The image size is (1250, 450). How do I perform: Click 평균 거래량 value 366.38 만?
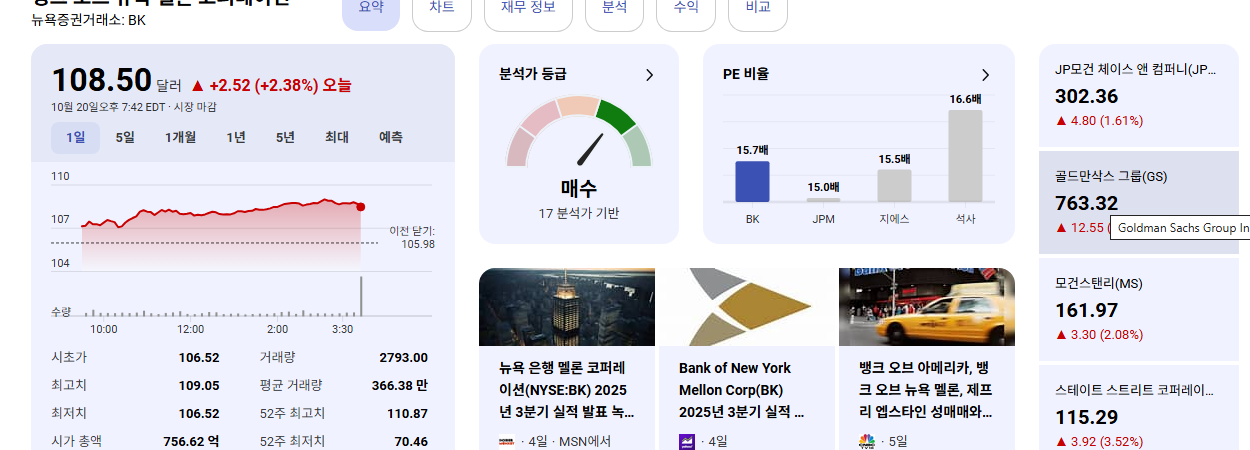tap(399, 385)
